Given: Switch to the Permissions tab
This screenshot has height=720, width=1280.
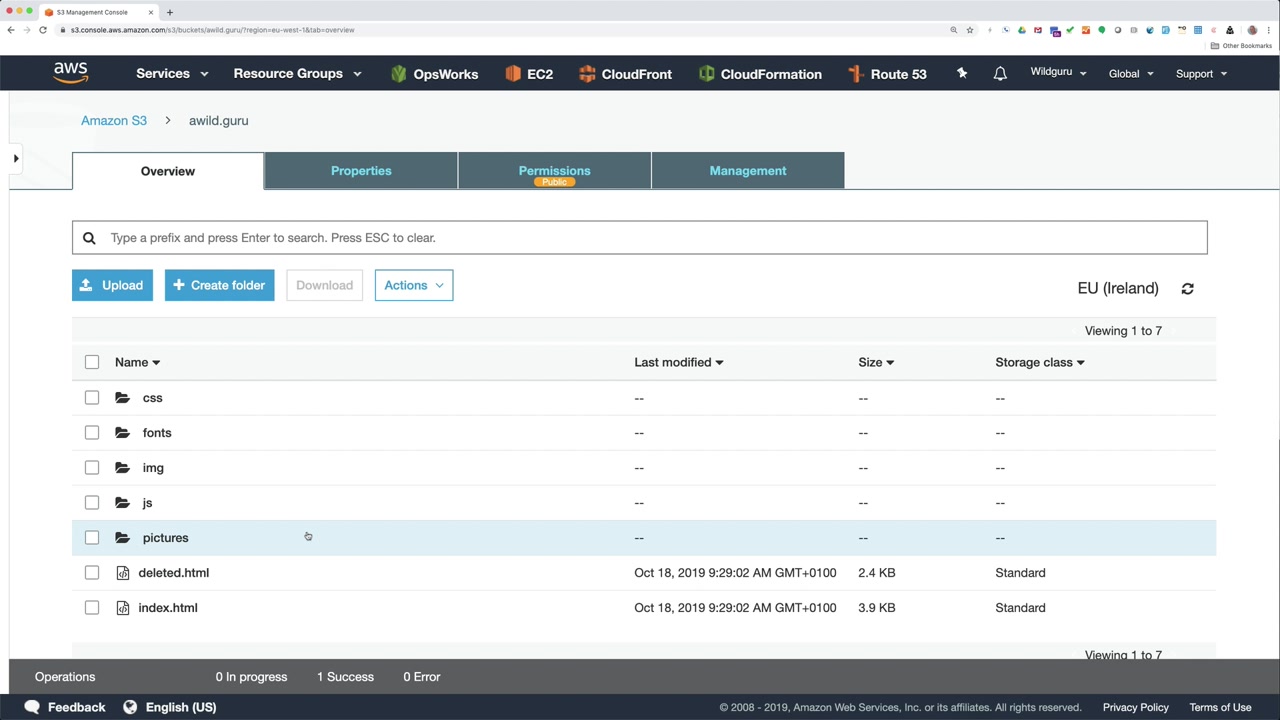Looking at the screenshot, I should (x=555, y=171).
